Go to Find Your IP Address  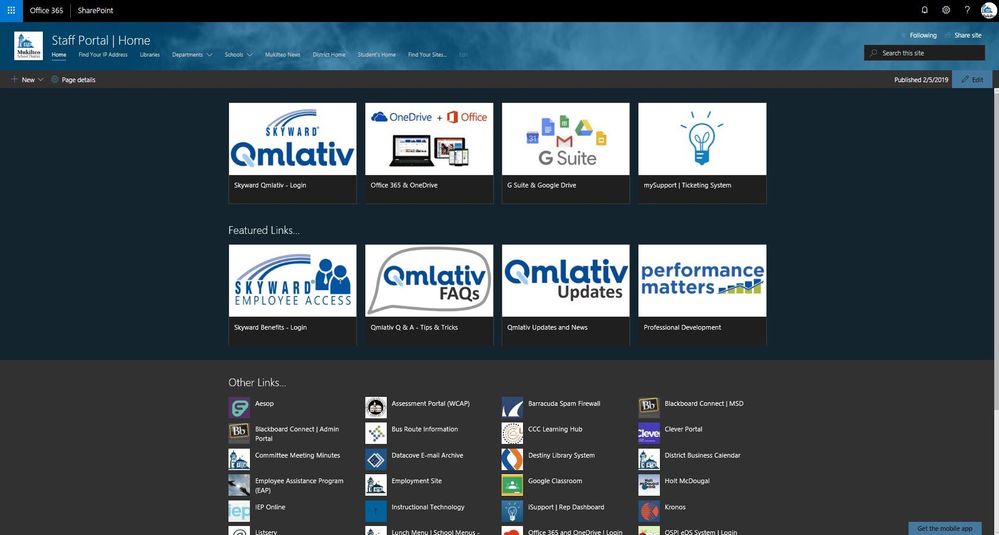point(103,55)
